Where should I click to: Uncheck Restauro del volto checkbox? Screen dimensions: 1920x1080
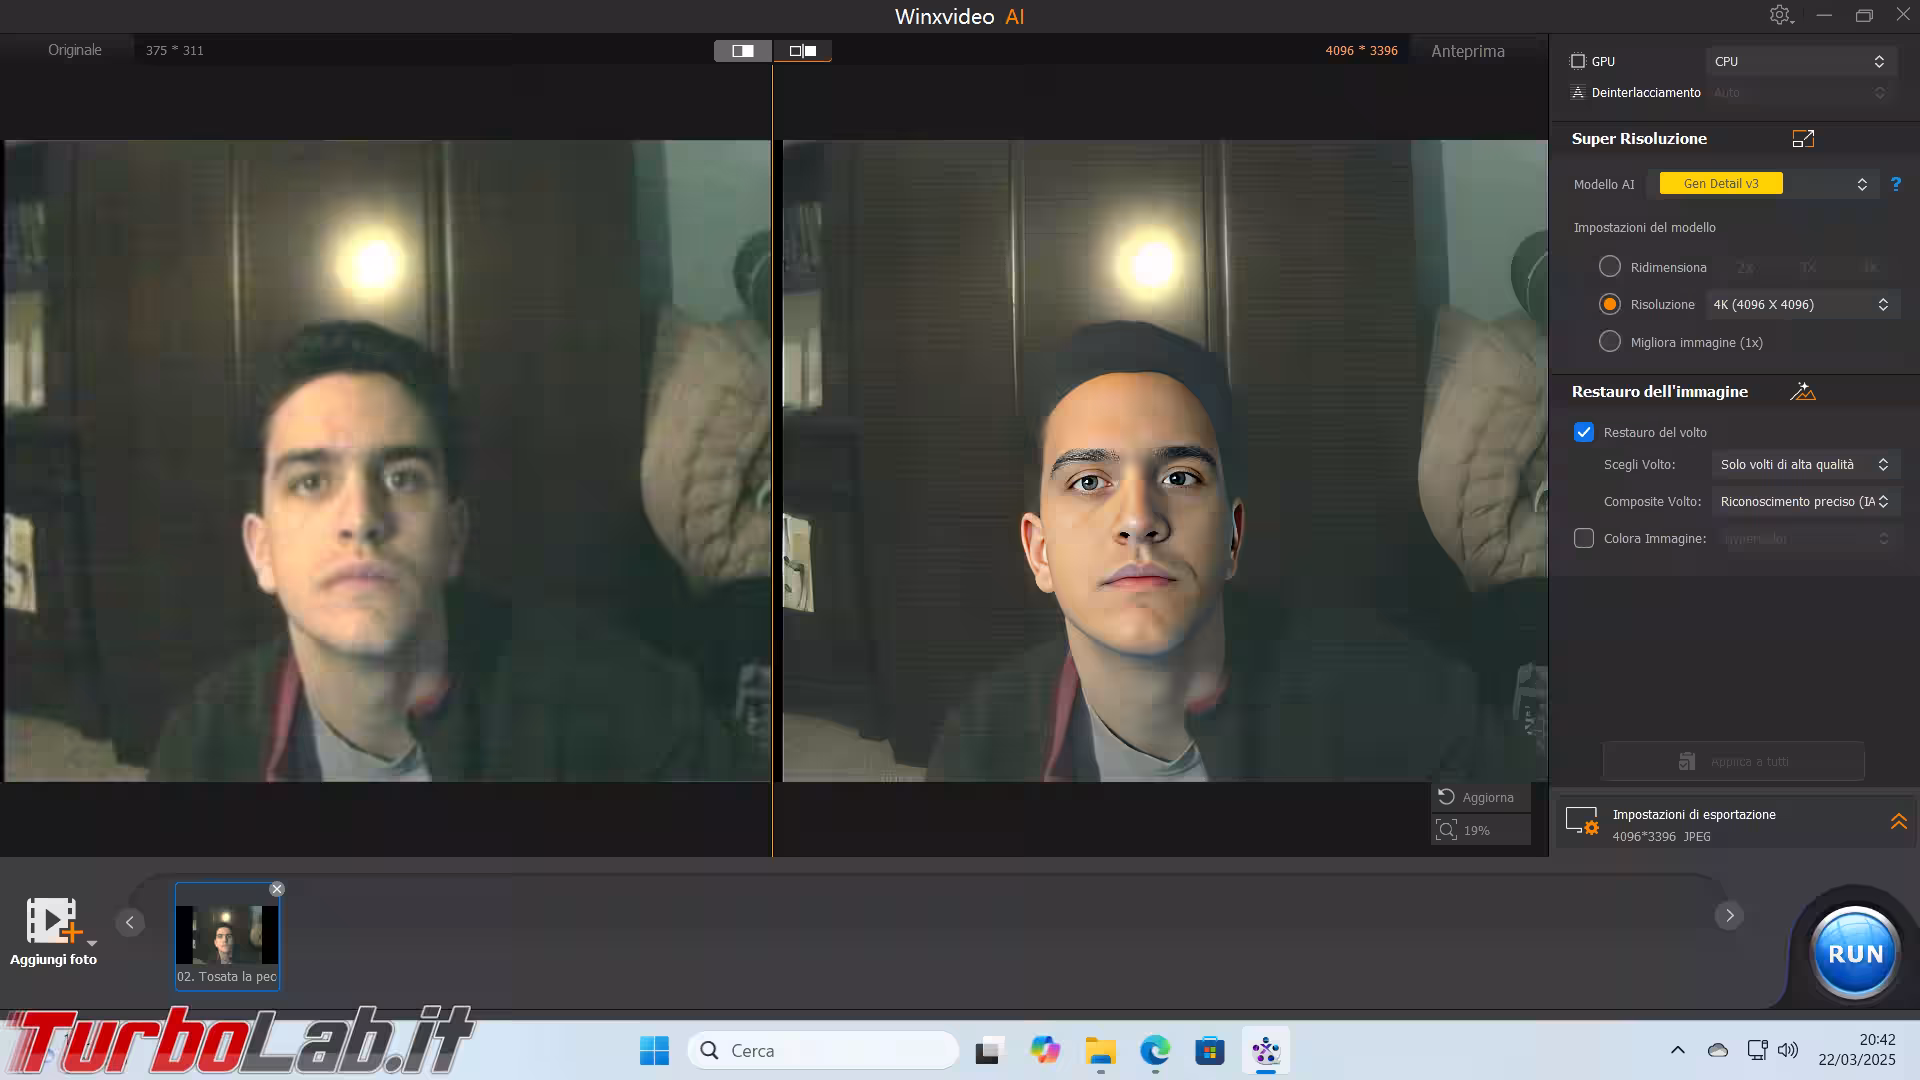[x=1583, y=432]
